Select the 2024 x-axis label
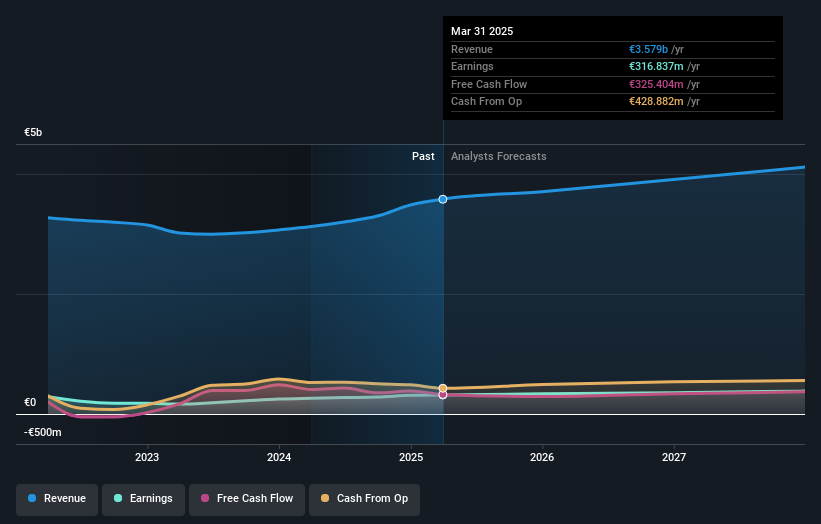This screenshot has height=524, width=821. tap(279, 458)
